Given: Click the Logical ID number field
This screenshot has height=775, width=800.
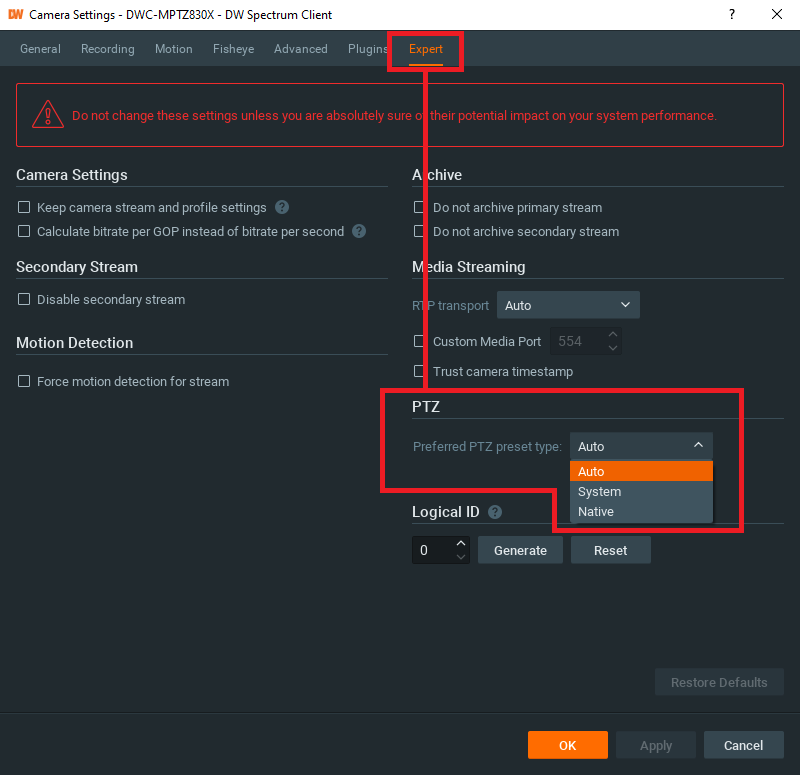Looking at the screenshot, I should (x=432, y=550).
